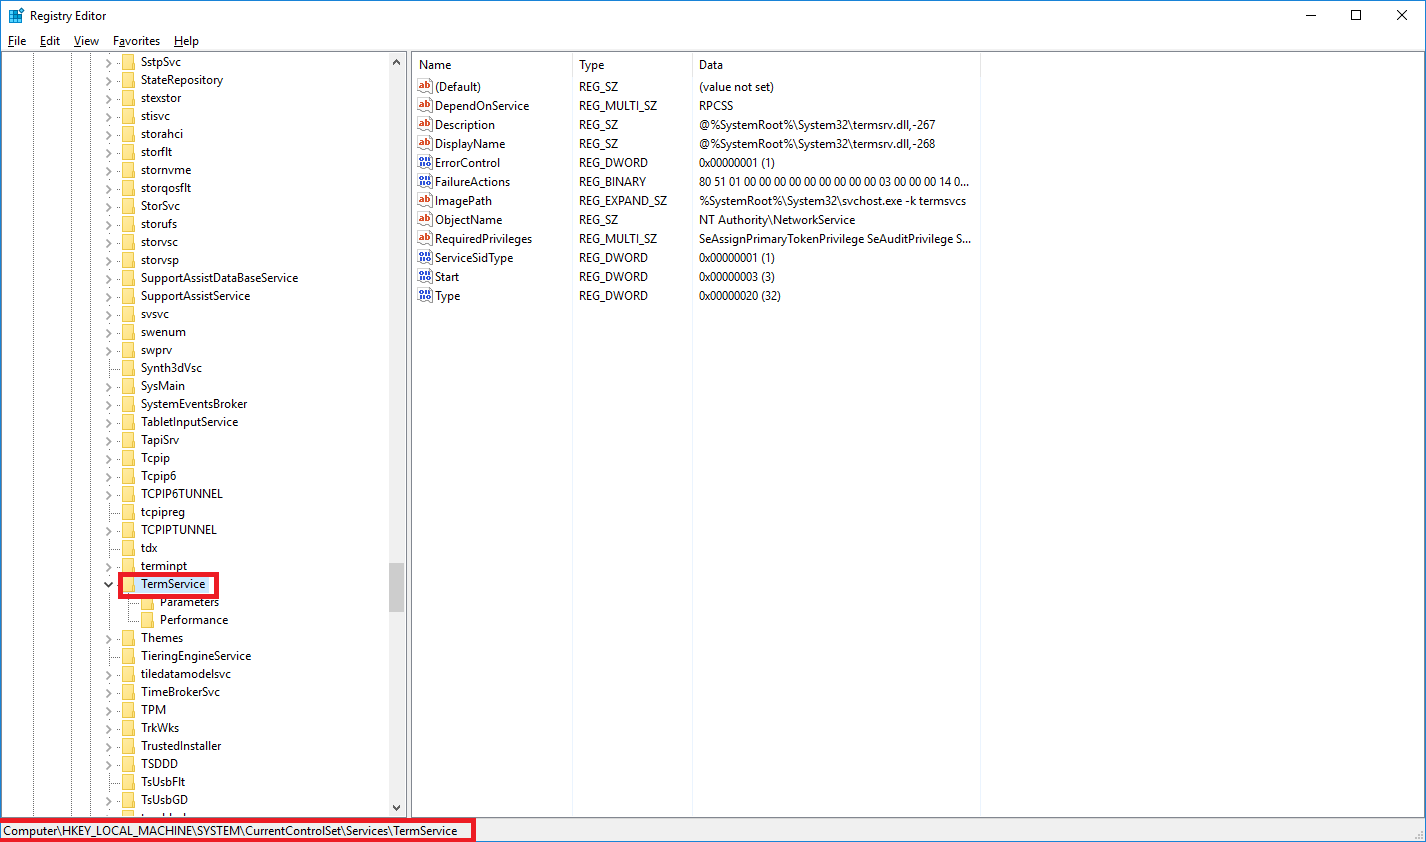Select the tiledatamodelsvc key

coord(186,674)
